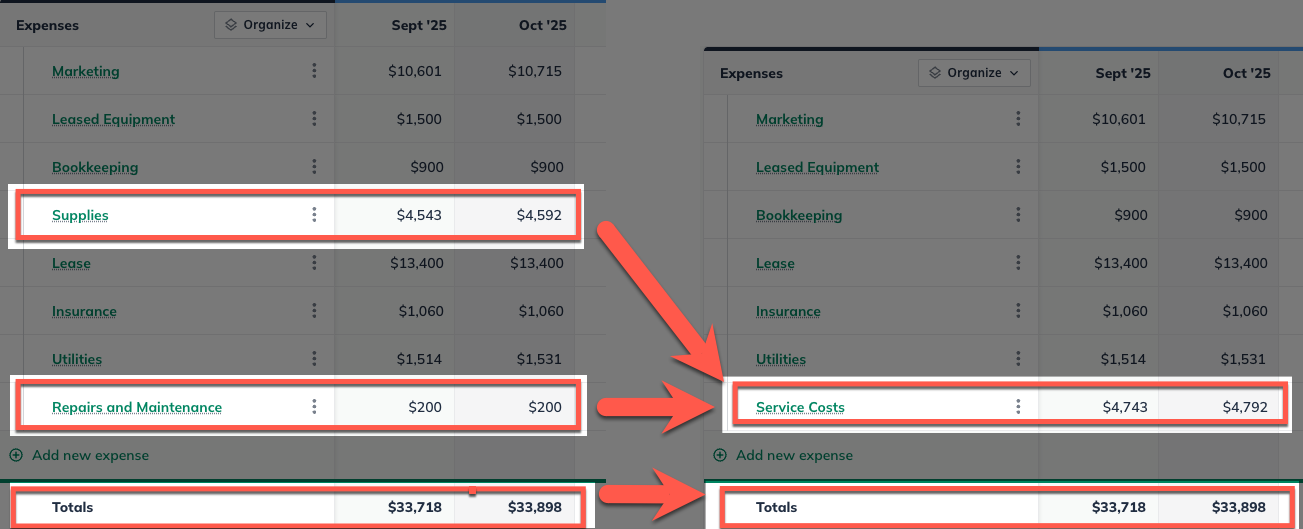
Task: Open the Lease row menu directly below Supplies
Action: tap(314, 263)
